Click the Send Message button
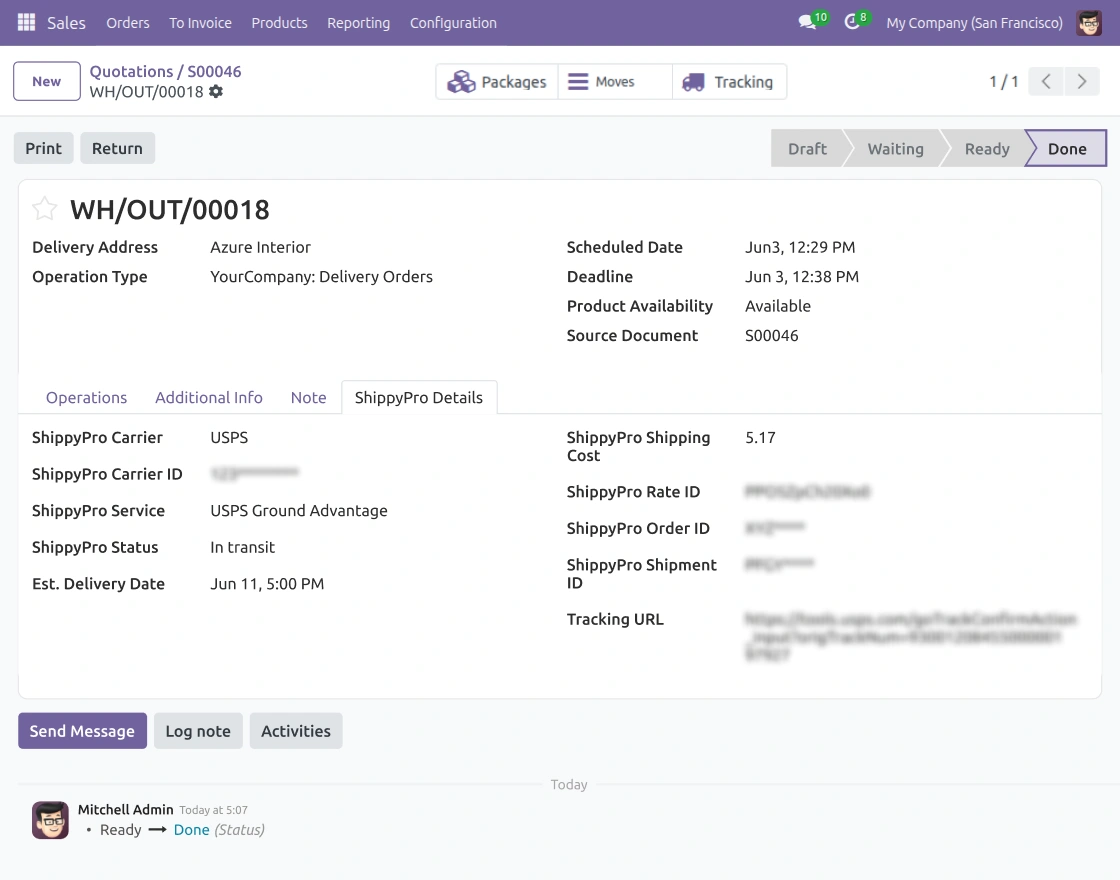The width and height of the screenshot is (1120, 880). [x=82, y=731]
